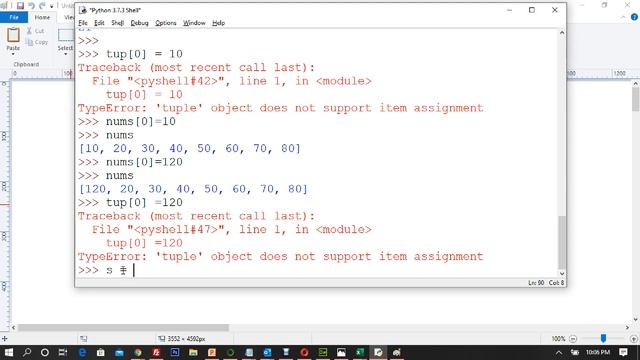Click the 100% zoom level text
Screen dimensions: 640x360
coord(558,339)
